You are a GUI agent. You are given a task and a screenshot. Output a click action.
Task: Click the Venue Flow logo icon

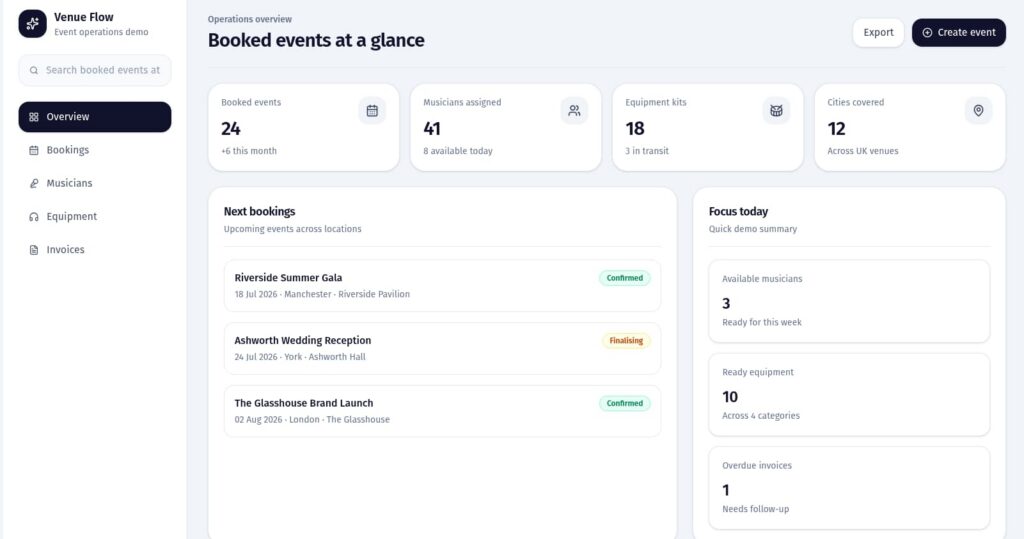click(33, 24)
